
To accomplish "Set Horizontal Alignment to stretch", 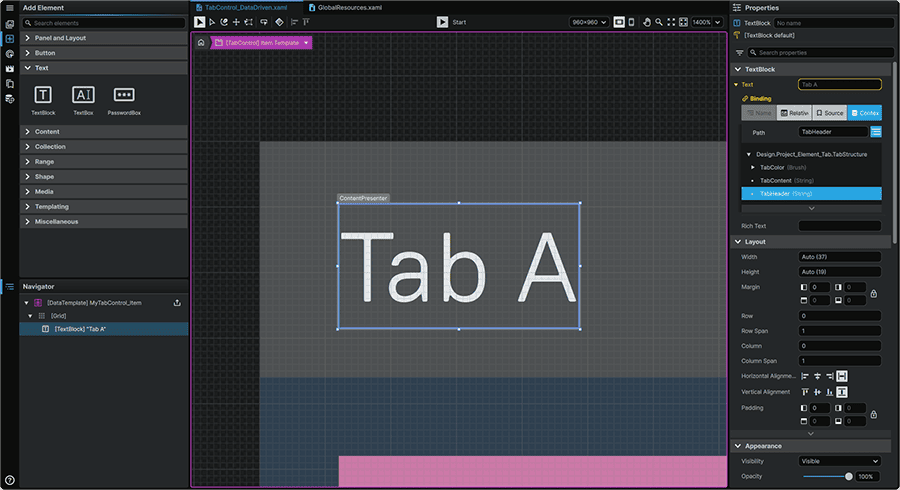I will (841, 376).
